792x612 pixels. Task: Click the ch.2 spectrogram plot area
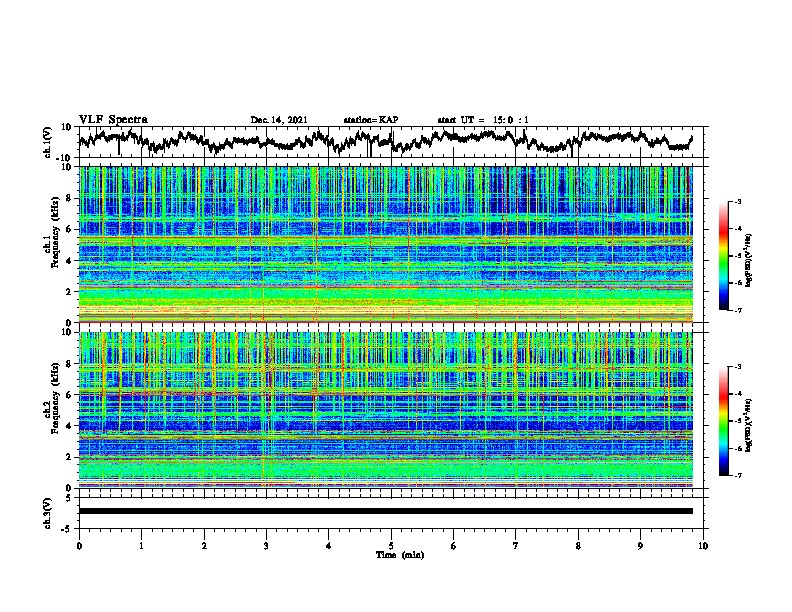click(x=385, y=410)
